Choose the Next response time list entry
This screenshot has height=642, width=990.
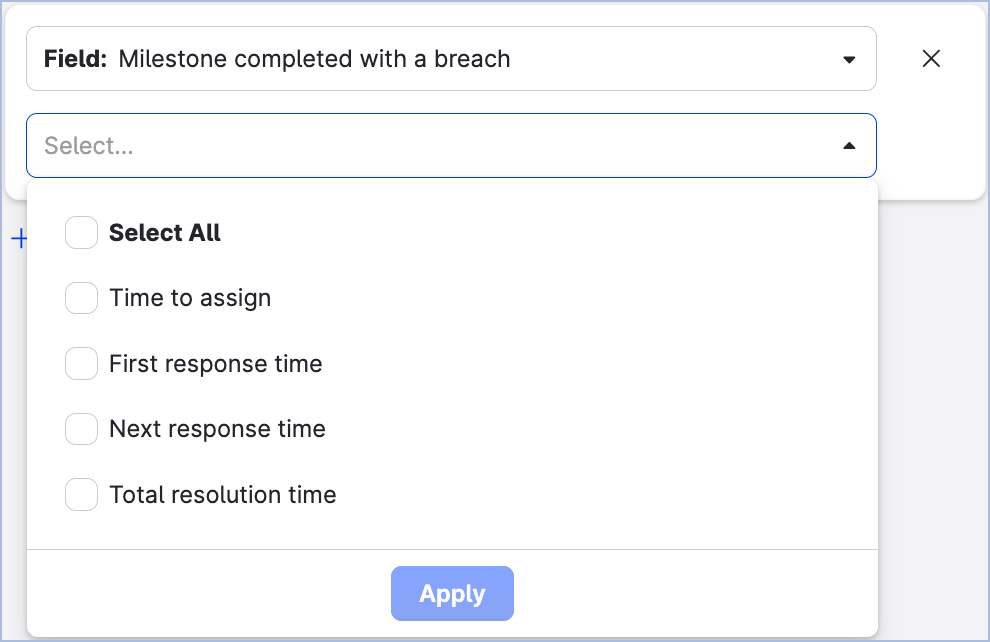click(x=217, y=430)
